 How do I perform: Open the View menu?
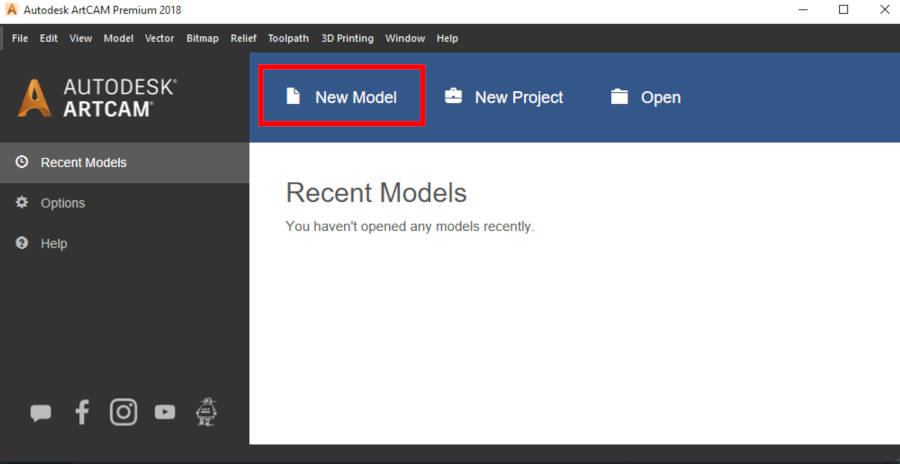[x=80, y=38]
